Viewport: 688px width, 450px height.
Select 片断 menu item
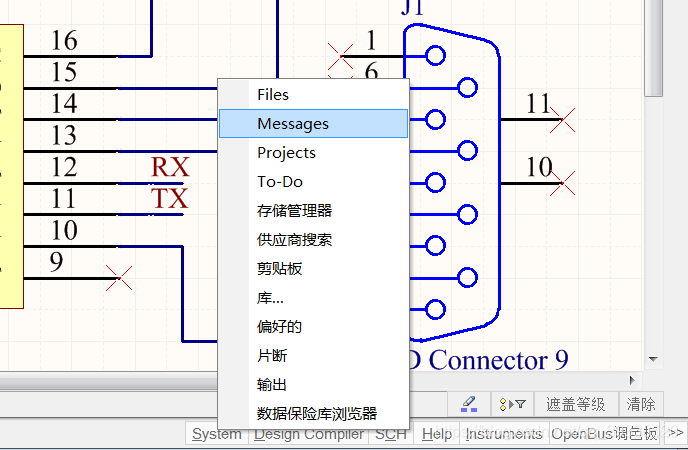click(313, 356)
